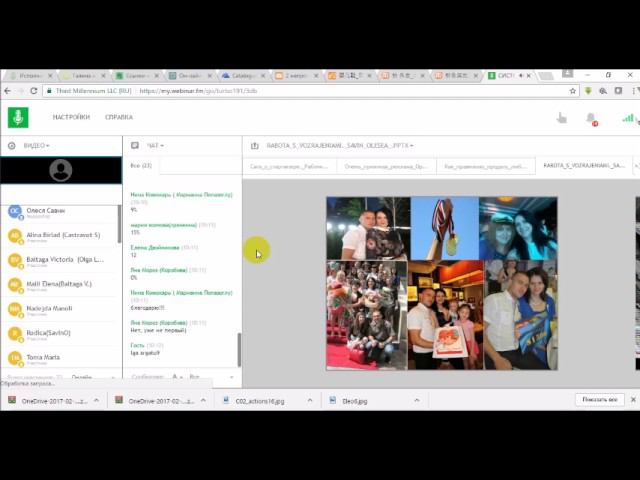Click the Елена chat author name with message 12
The width and height of the screenshot is (640, 480).
(x=155, y=248)
